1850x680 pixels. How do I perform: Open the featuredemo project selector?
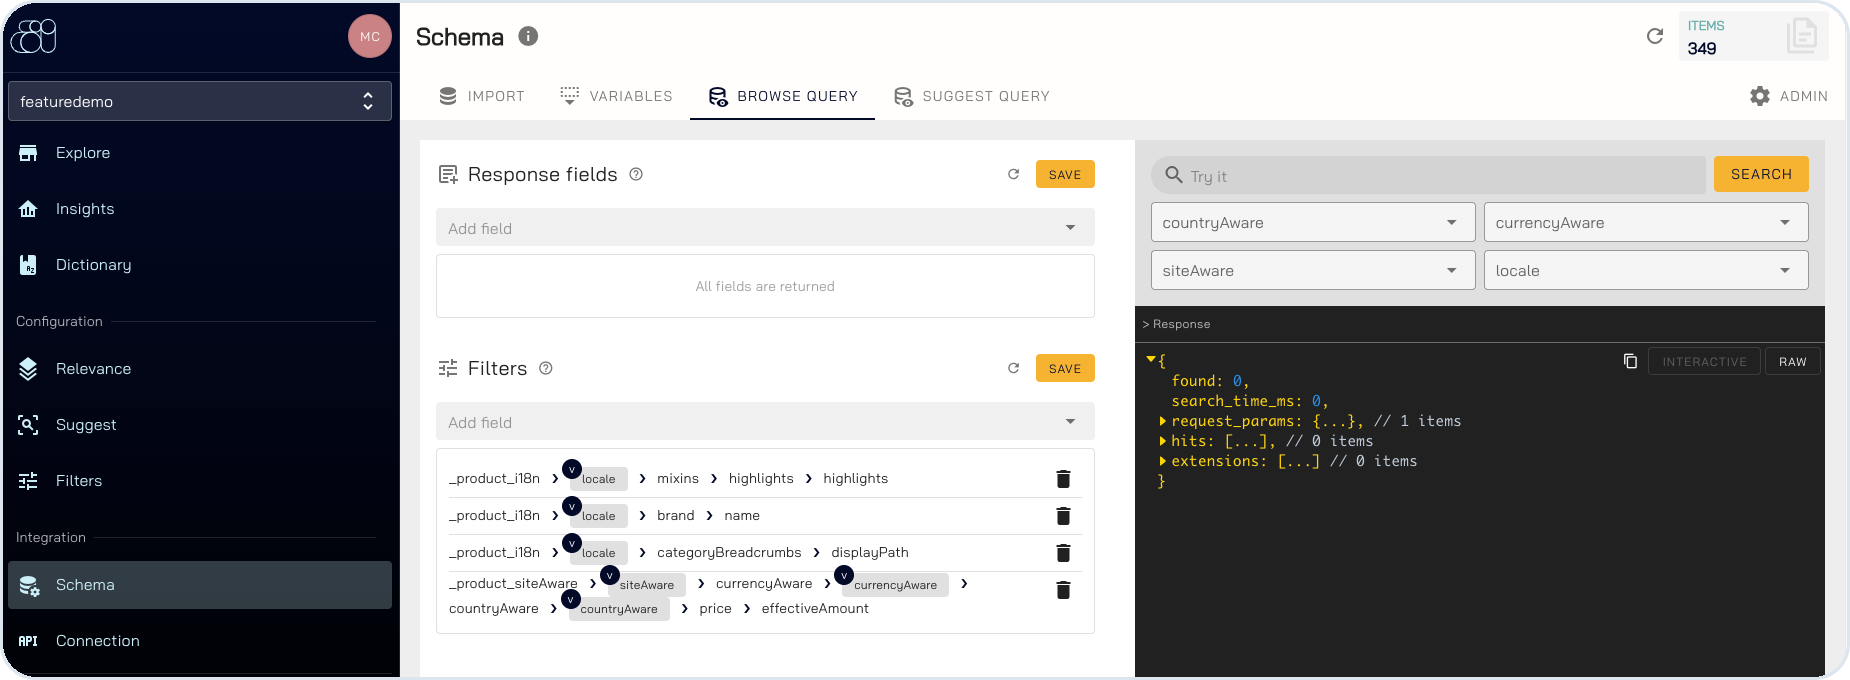[x=200, y=101]
